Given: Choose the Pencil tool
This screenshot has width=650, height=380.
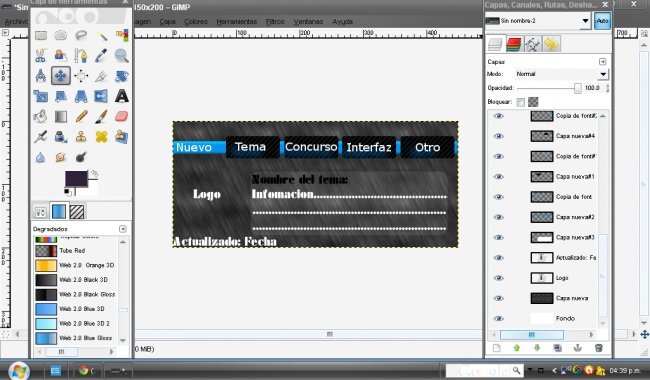Looking at the screenshot, I should coord(81,116).
